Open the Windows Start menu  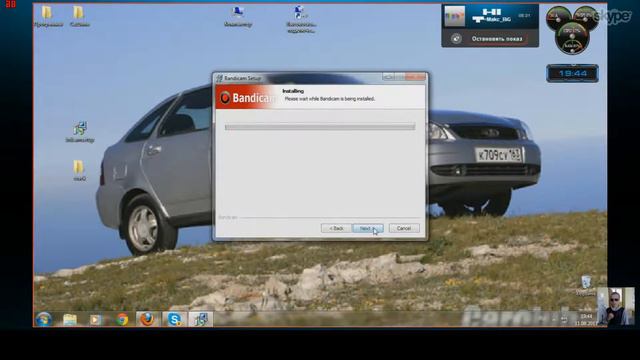coord(44,319)
